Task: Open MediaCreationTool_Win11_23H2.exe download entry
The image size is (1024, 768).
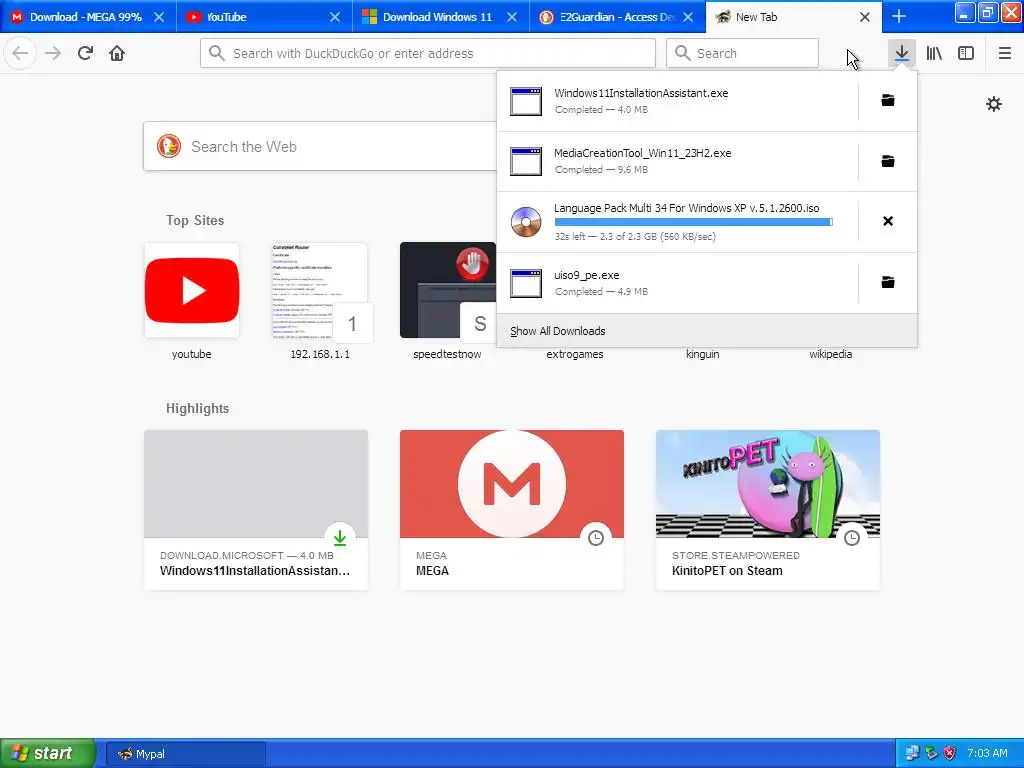Action: [677, 161]
